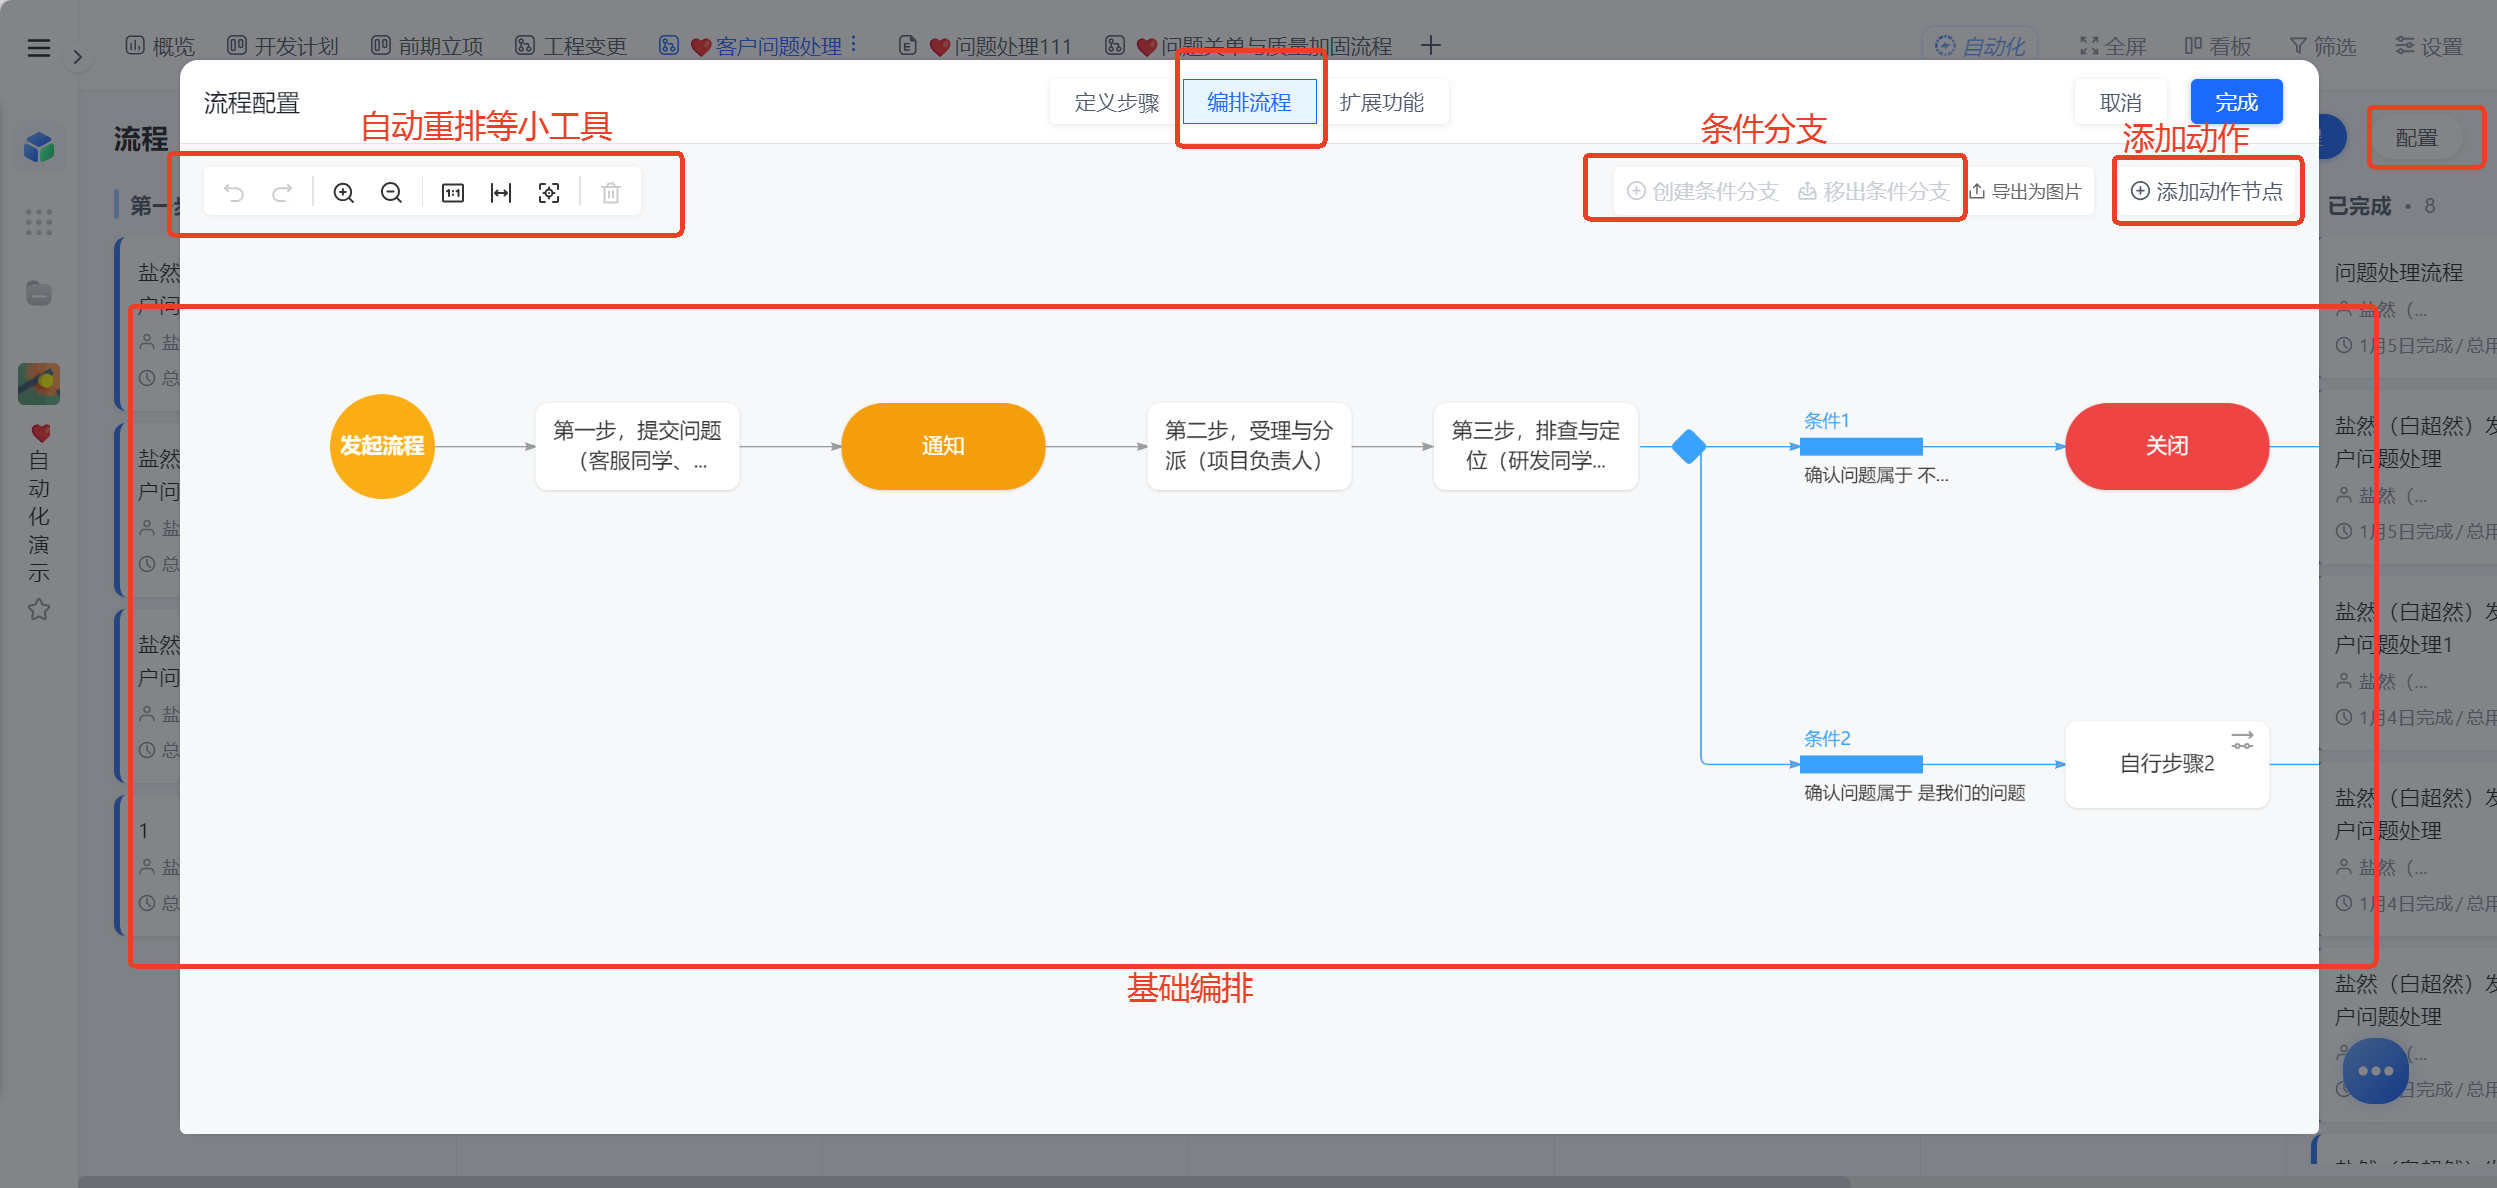Open the 前期立项 view tab
This screenshot has width=2497, height=1188.
pyautogui.click(x=427, y=46)
